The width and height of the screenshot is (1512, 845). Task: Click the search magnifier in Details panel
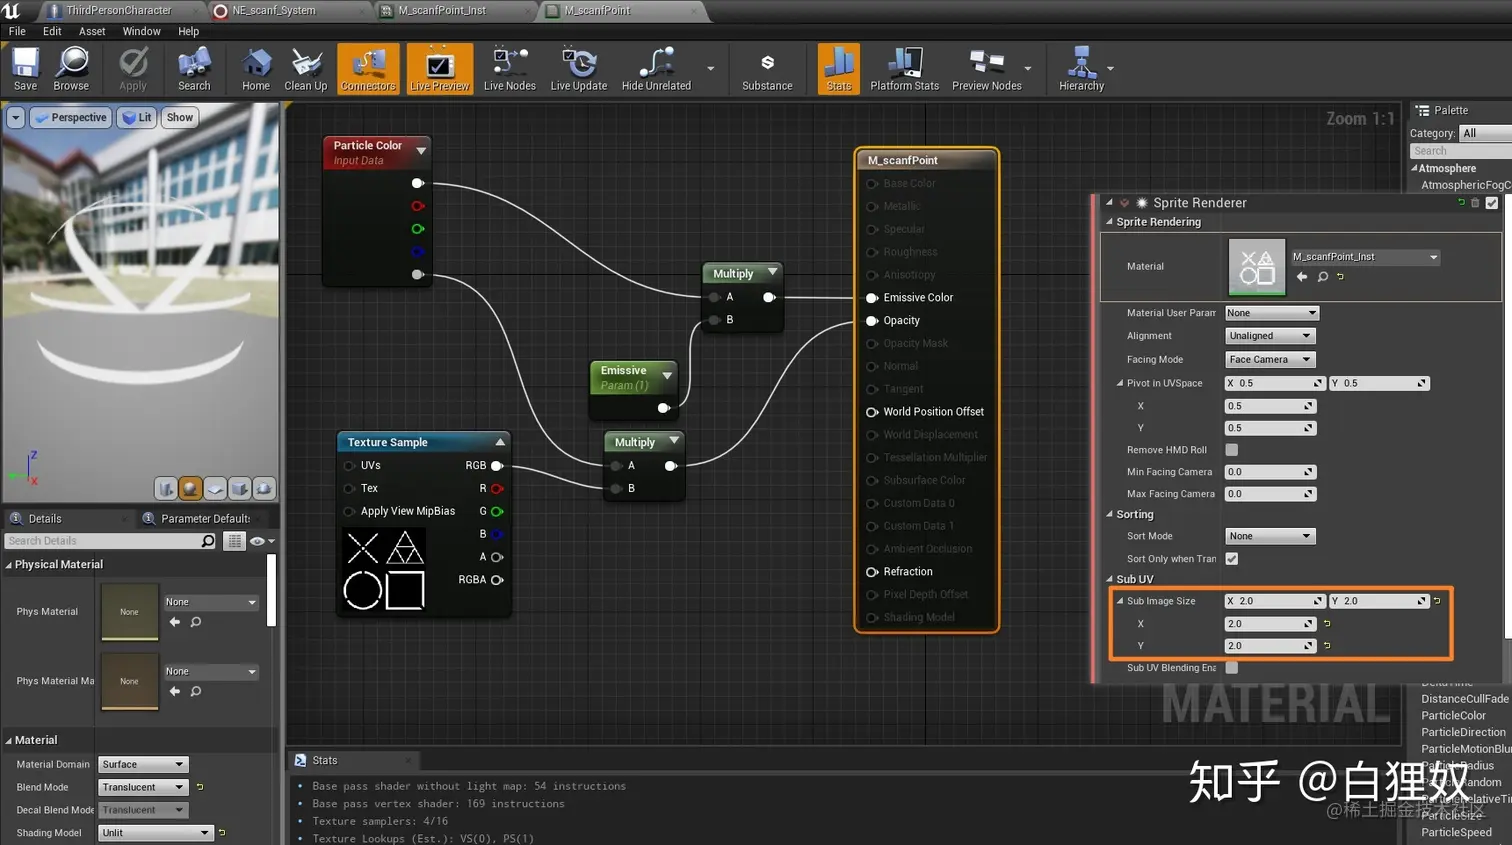208,541
